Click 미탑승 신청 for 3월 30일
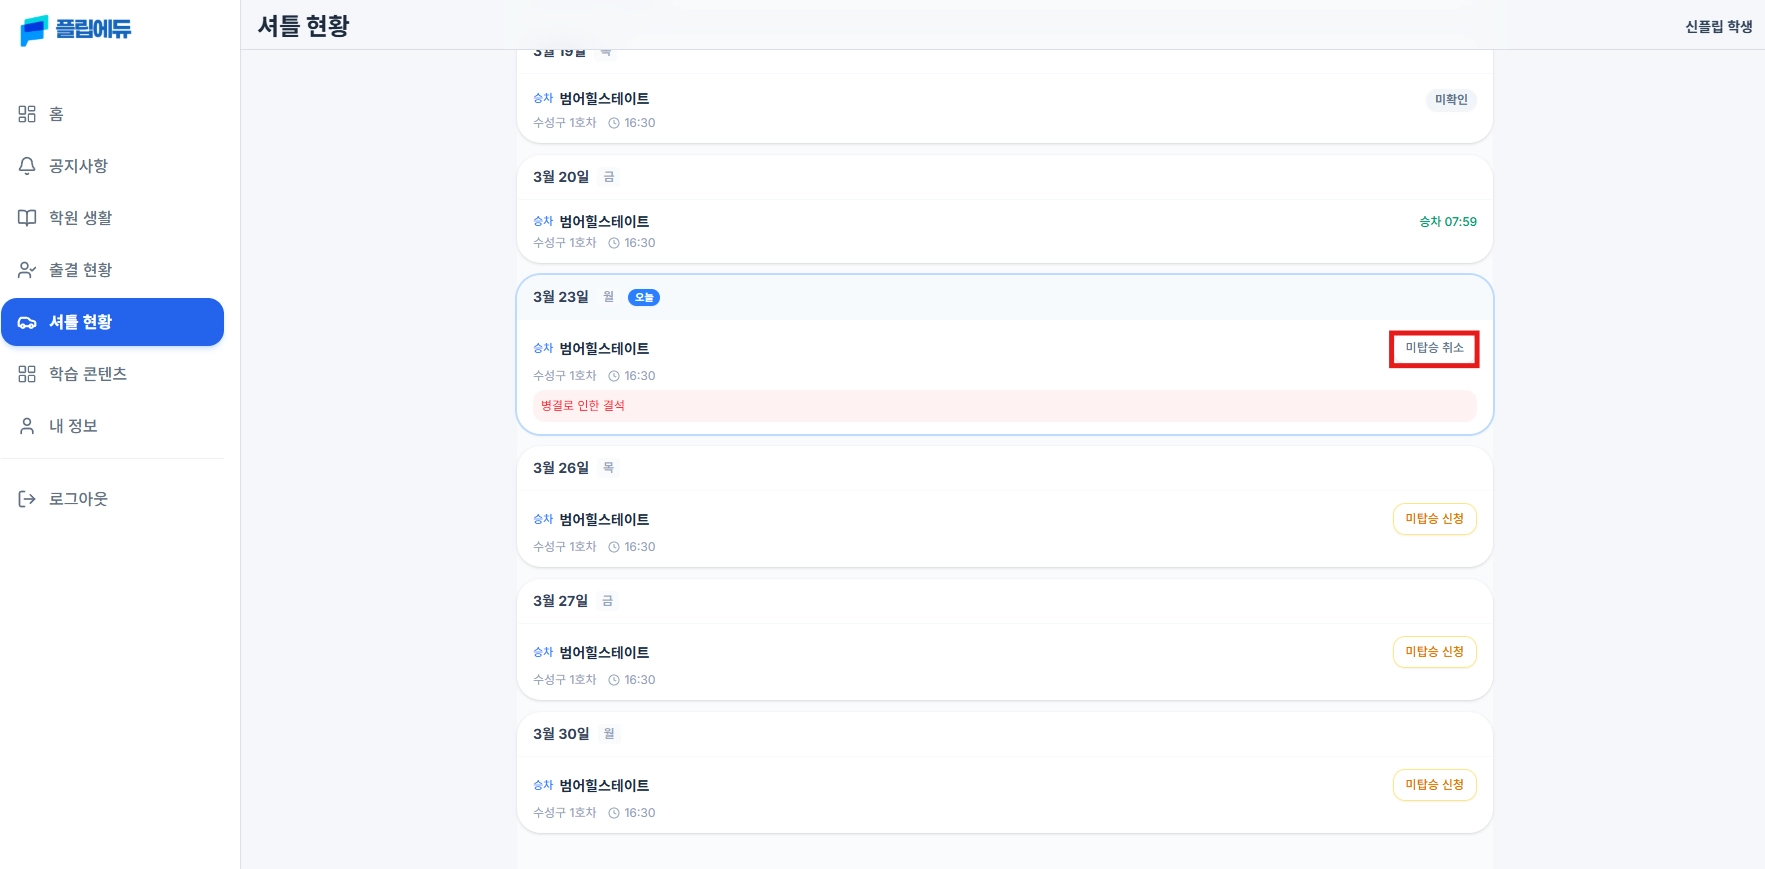1765x869 pixels. pyautogui.click(x=1434, y=785)
